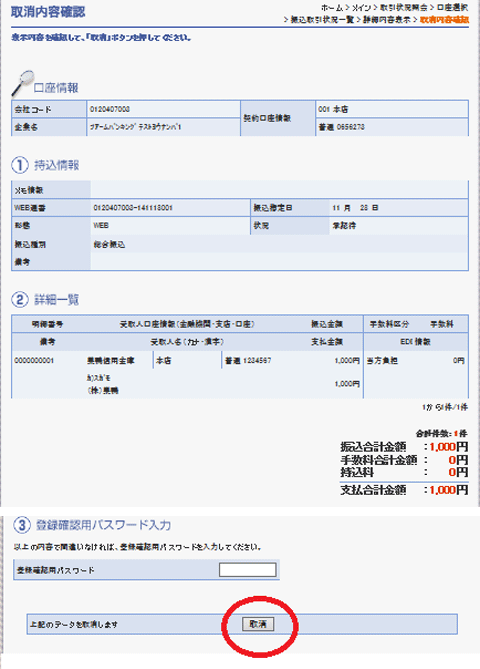Screen dimensions: 480x669
Task: Click the circled number 2 icon
Action: (20, 299)
